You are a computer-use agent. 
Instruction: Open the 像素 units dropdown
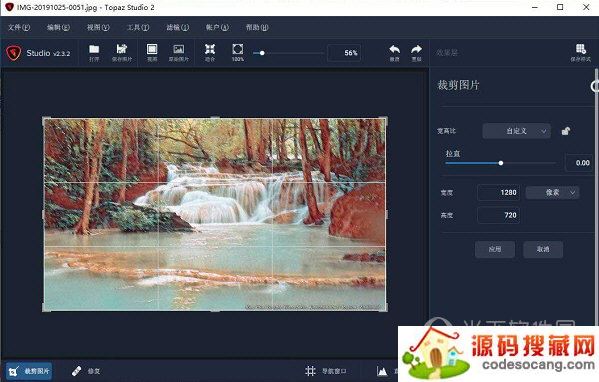pyautogui.click(x=552, y=193)
